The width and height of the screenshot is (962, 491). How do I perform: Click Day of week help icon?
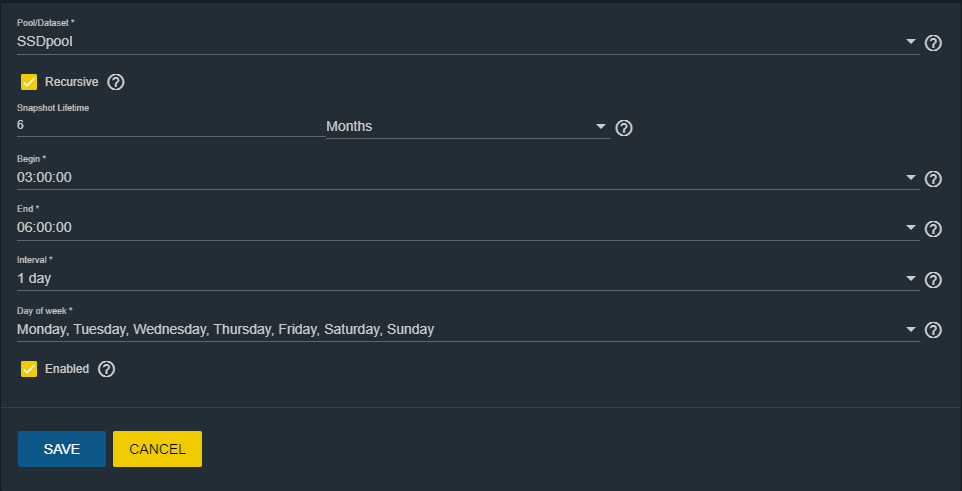click(x=934, y=330)
